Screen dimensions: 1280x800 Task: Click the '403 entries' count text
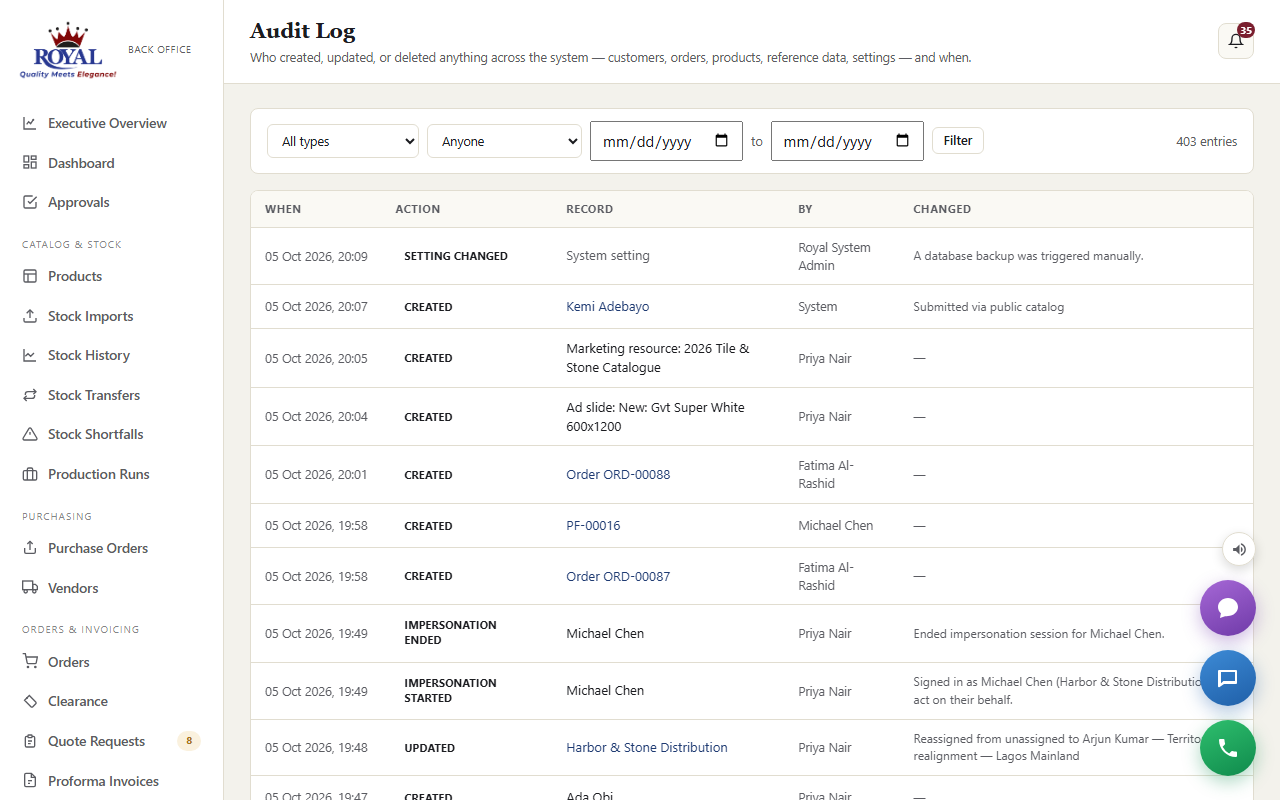[x=1206, y=141]
